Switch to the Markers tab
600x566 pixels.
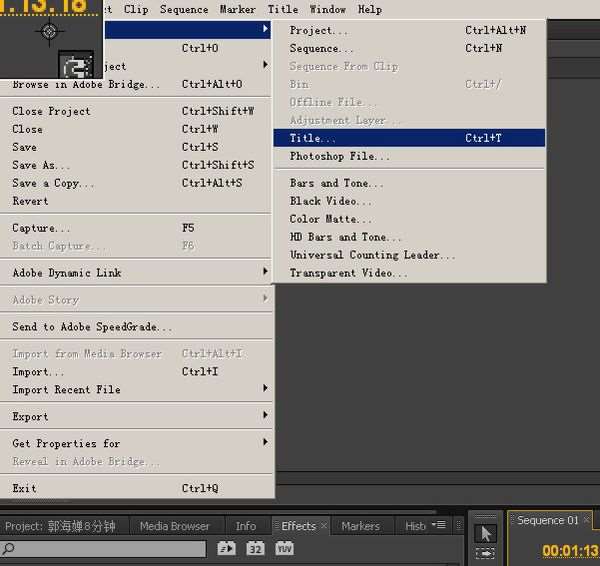[360, 526]
